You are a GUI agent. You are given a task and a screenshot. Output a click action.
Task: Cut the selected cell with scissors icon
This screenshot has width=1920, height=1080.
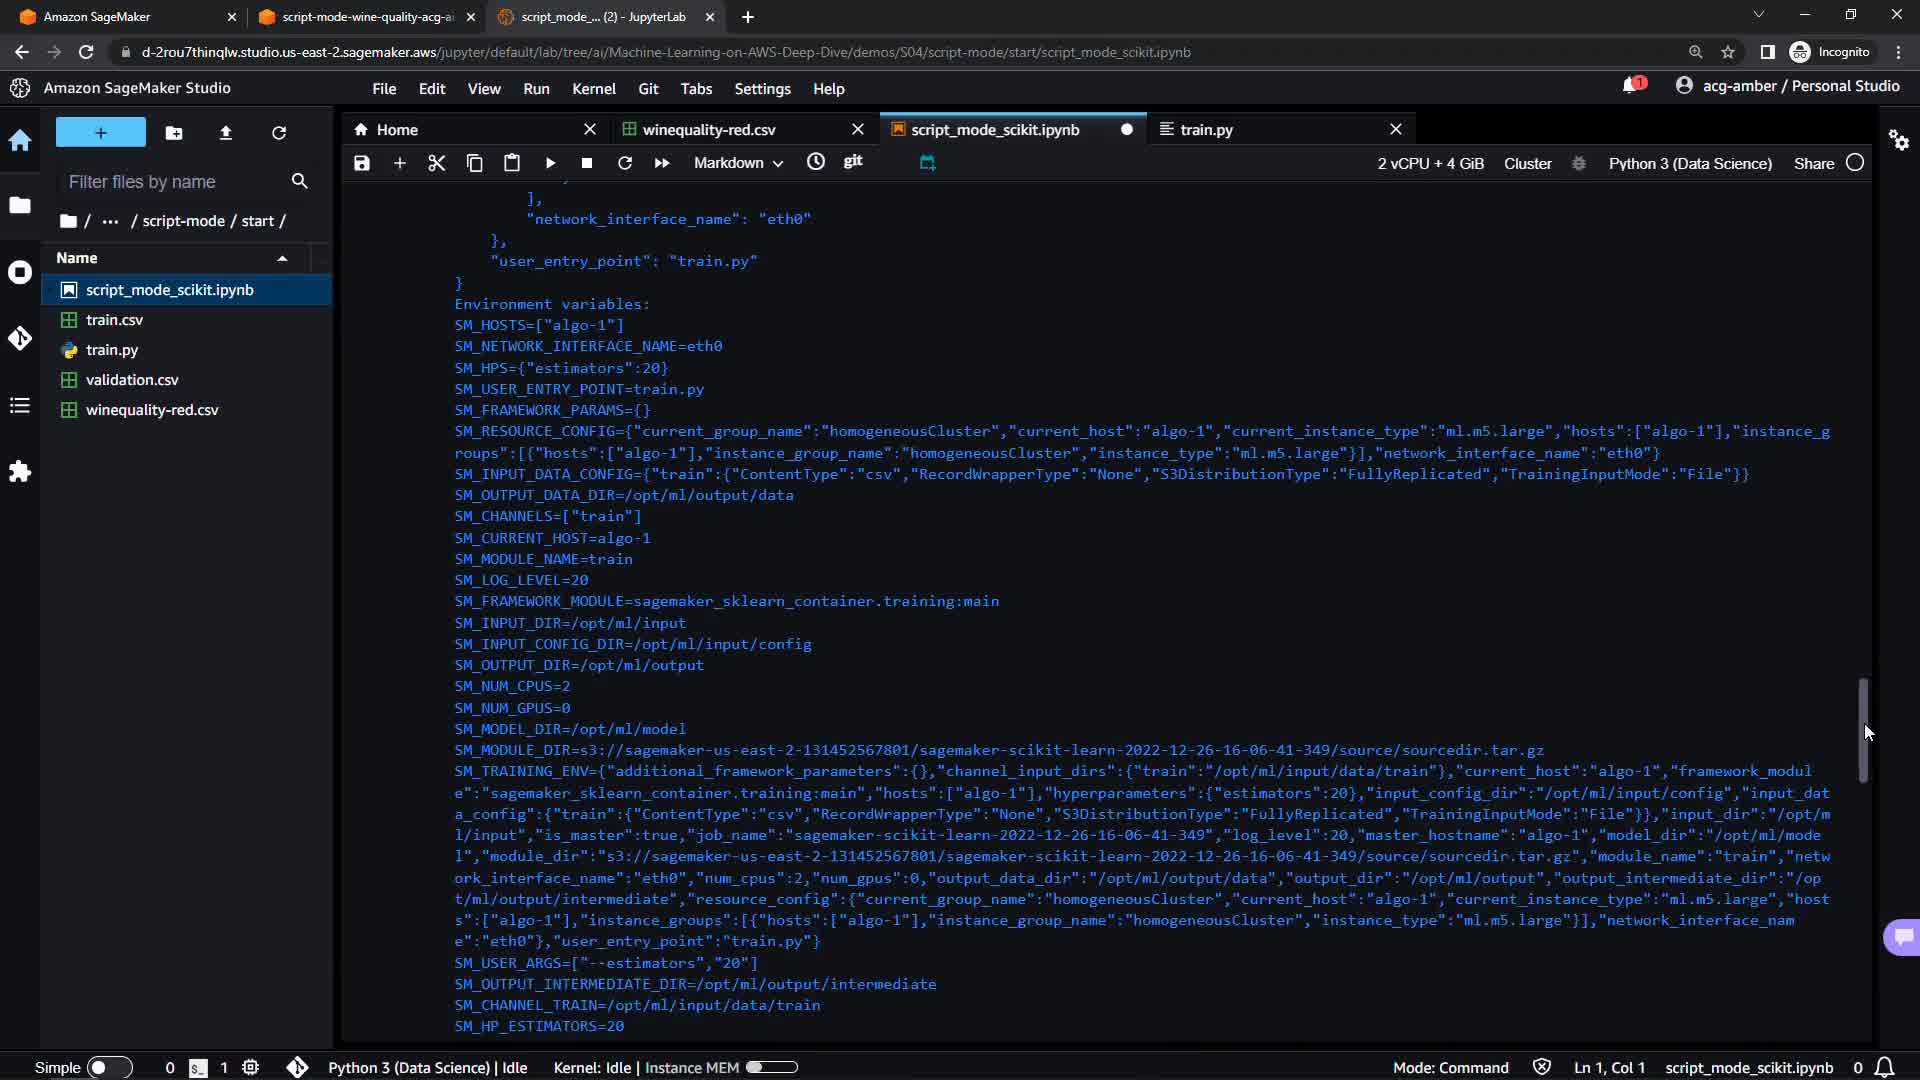tap(437, 163)
